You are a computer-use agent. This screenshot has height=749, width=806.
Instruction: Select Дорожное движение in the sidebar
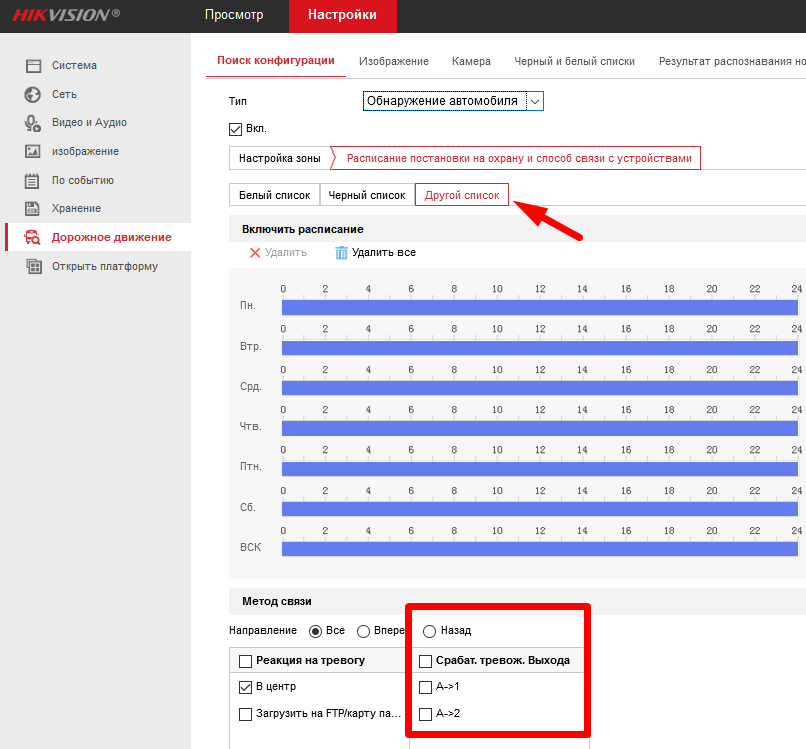pyautogui.click(x=112, y=237)
